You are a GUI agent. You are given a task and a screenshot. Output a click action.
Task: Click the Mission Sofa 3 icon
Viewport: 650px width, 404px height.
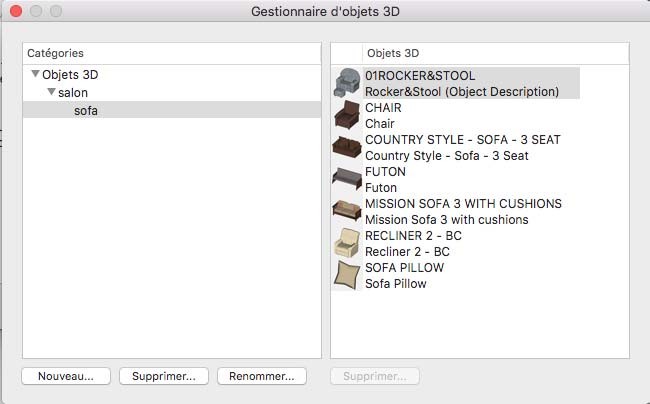(x=346, y=211)
